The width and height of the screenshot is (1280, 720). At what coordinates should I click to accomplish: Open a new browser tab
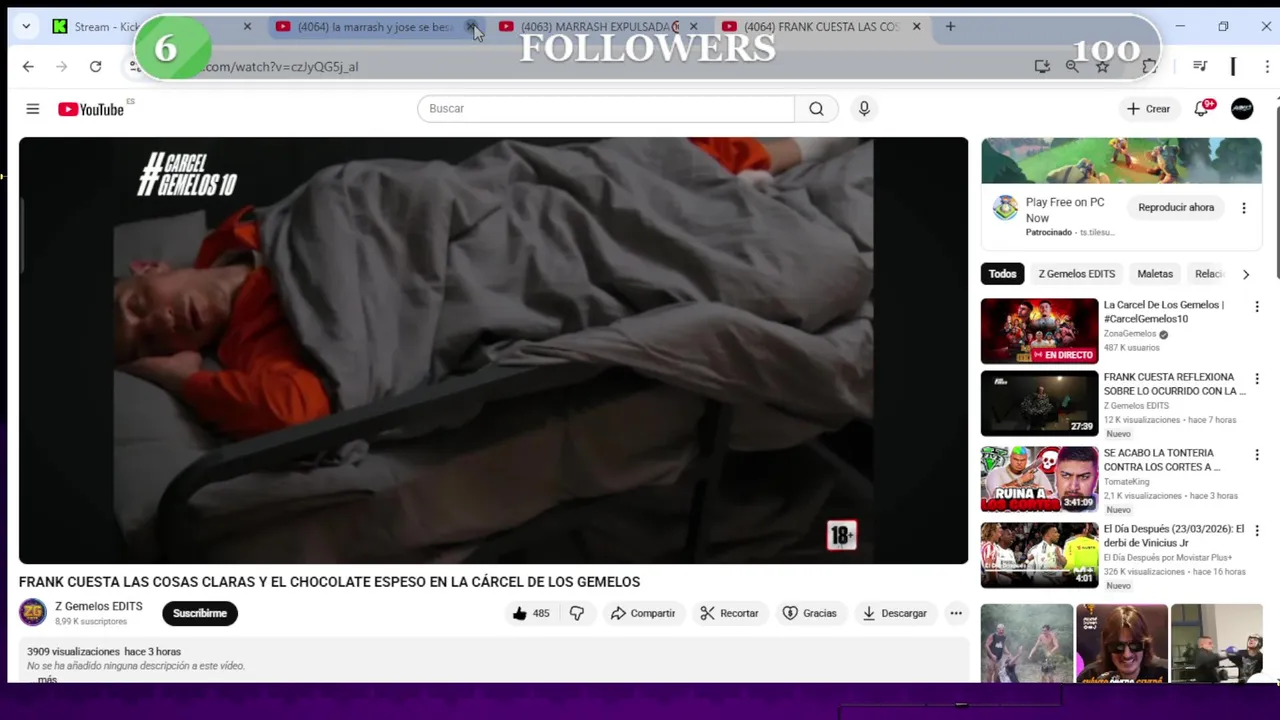950,26
